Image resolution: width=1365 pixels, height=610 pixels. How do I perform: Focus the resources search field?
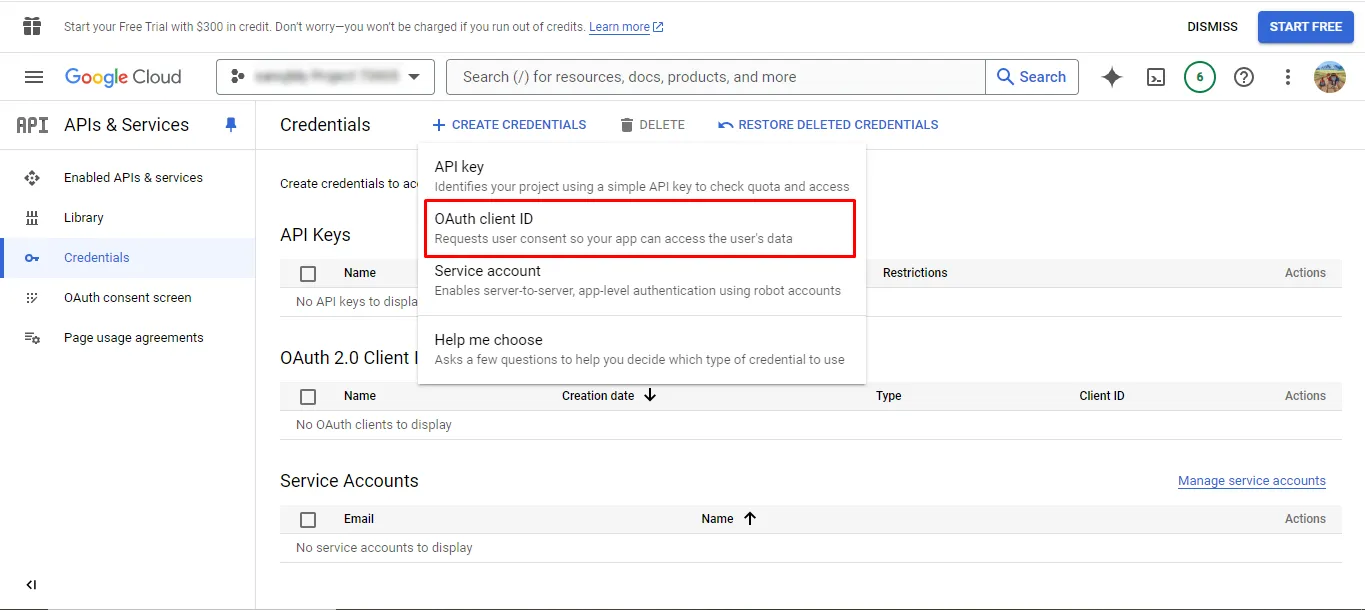tap(716, 77)
